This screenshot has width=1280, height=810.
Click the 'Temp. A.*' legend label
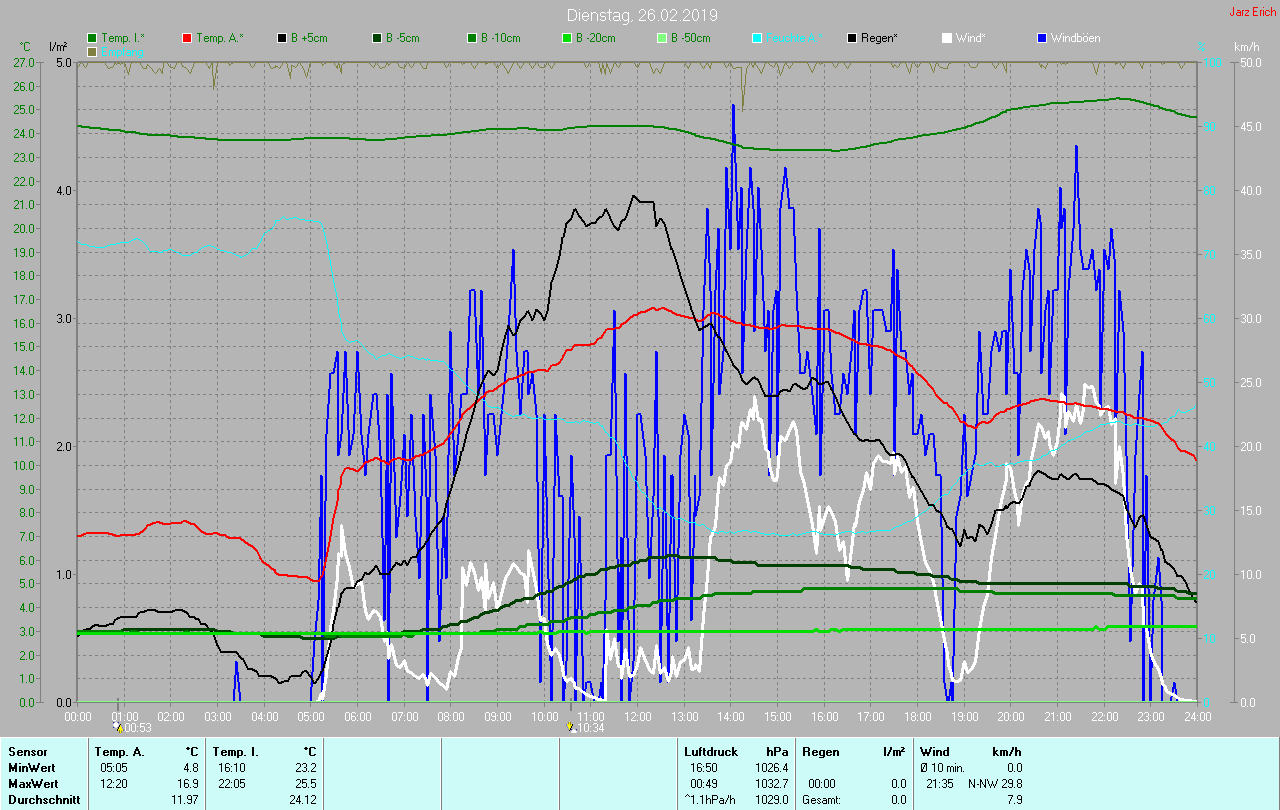pos(219,38)
